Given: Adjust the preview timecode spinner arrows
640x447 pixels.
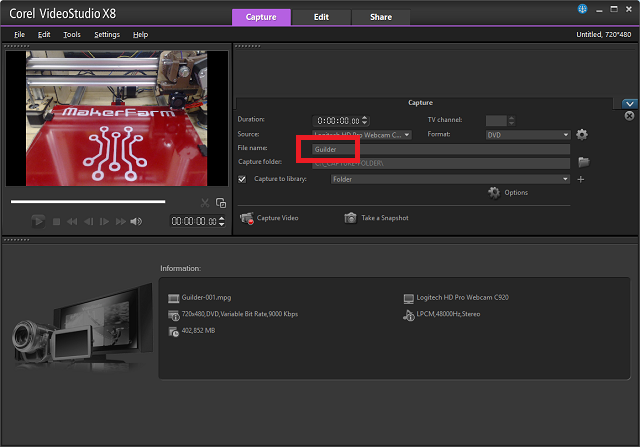Looking at the screenshot, I should pyautogui.click(x=222, y=221).
